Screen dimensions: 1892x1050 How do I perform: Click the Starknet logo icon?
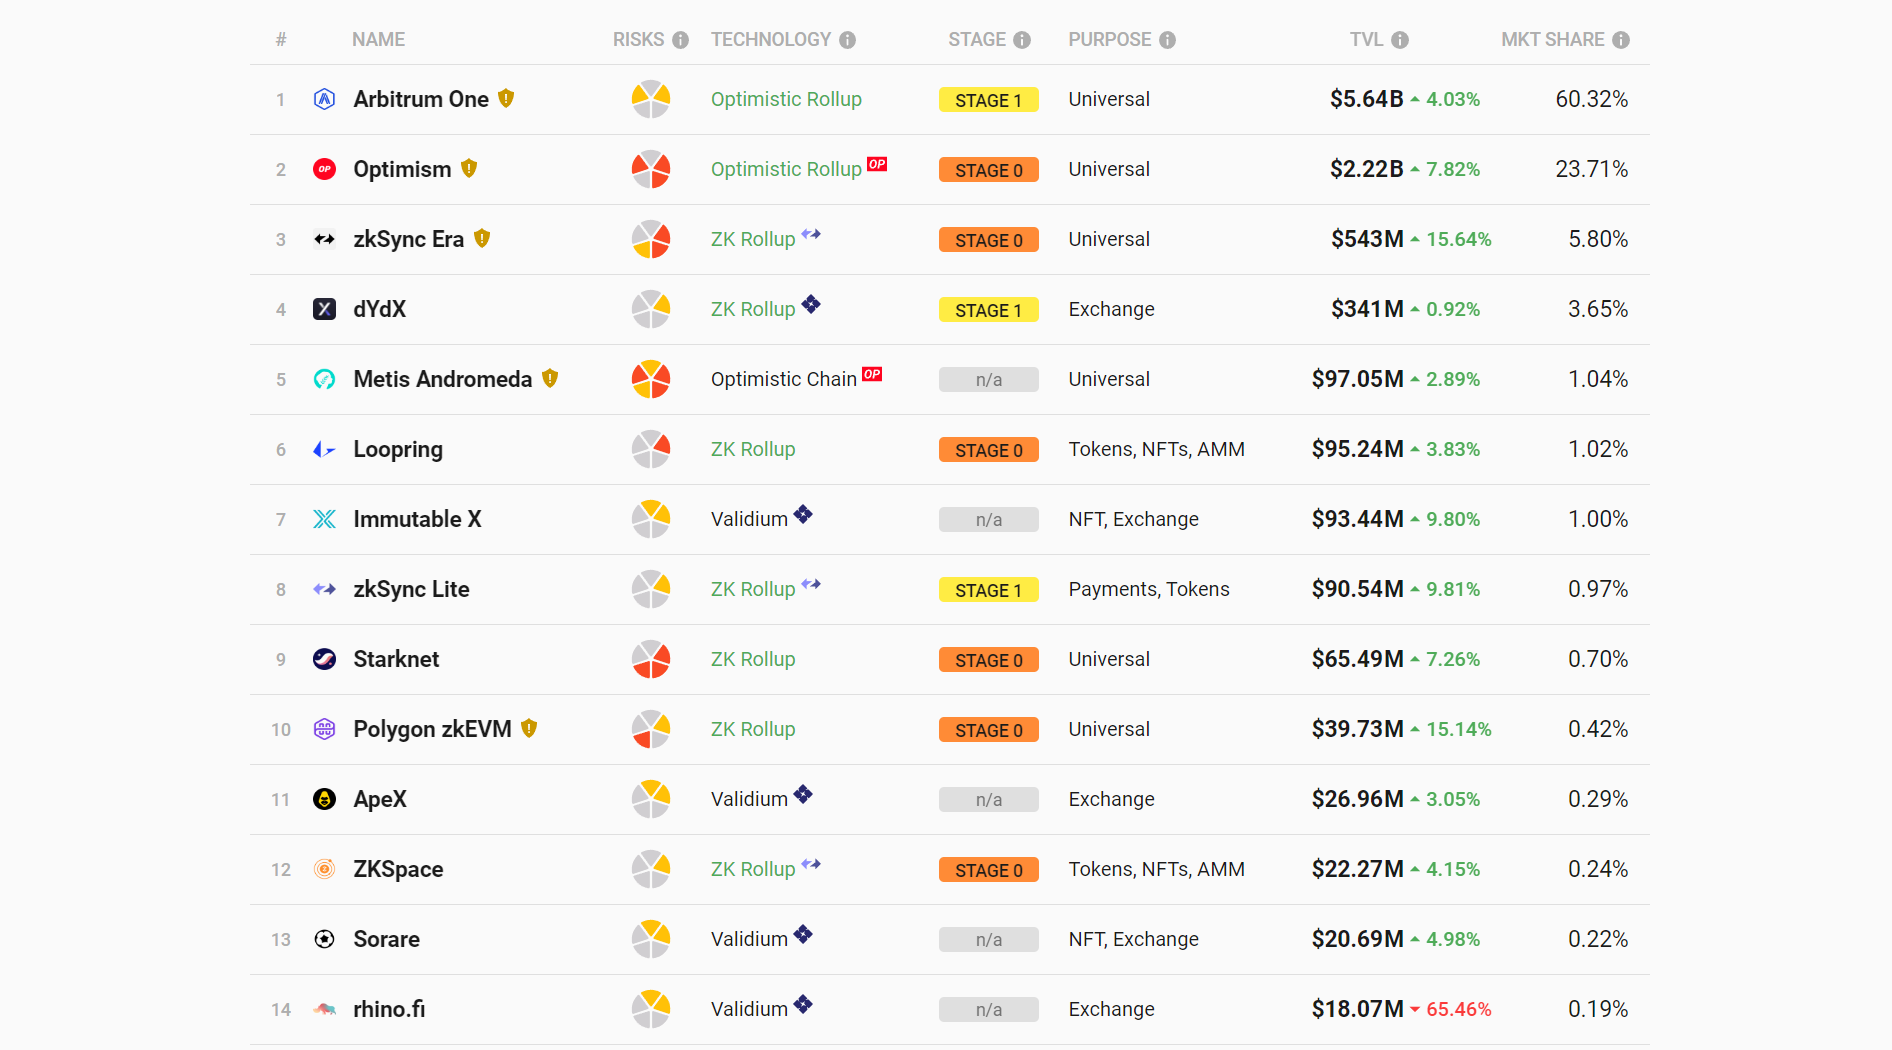[324, 659]
